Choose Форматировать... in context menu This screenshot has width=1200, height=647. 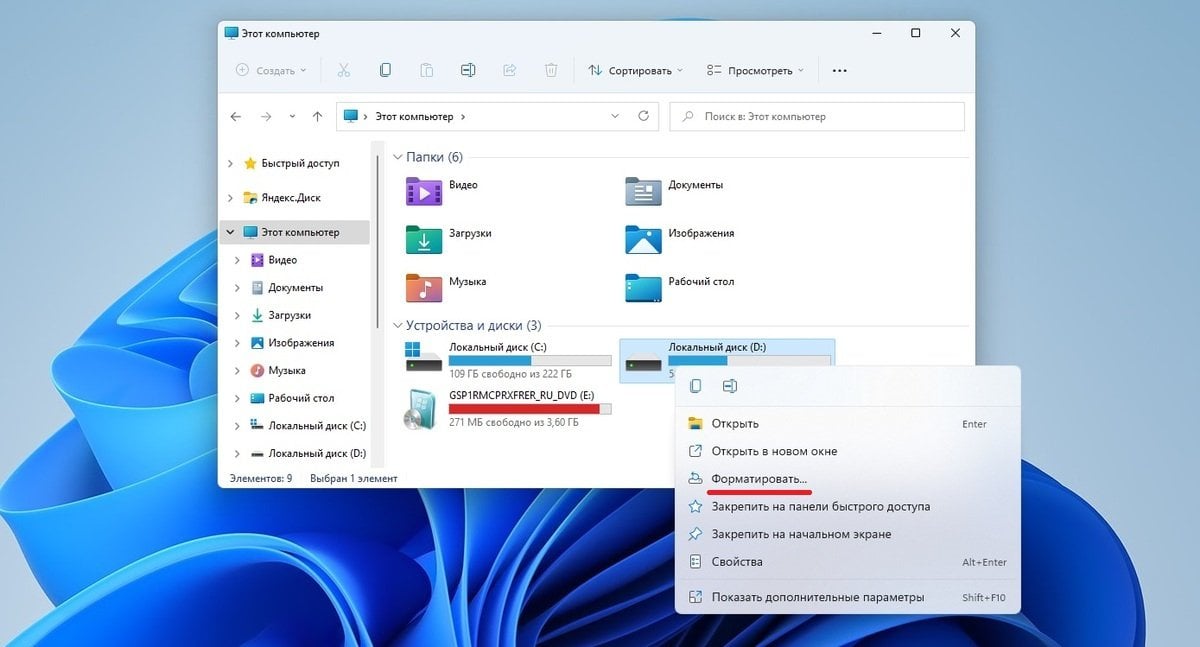(848, 479)
